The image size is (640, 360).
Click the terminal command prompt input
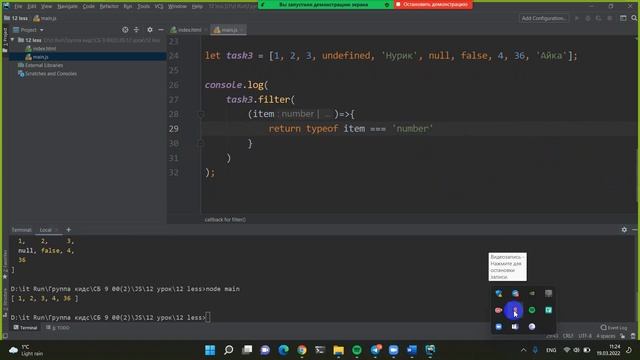click(x=207, y=317)
